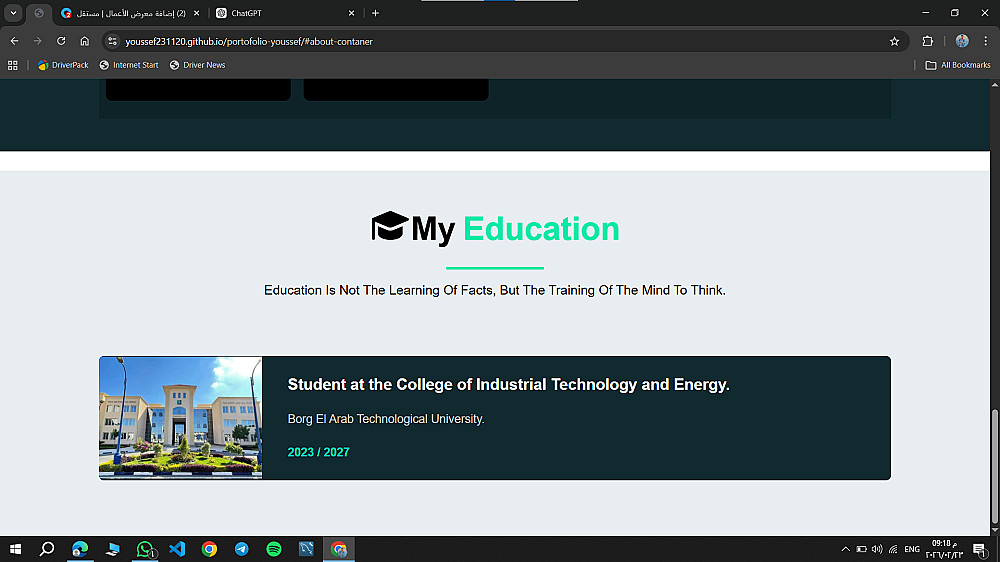The height and width of the screenshot is (562, 1000).
Task: Open a new browser tab
Action: [x=375, y=13]
